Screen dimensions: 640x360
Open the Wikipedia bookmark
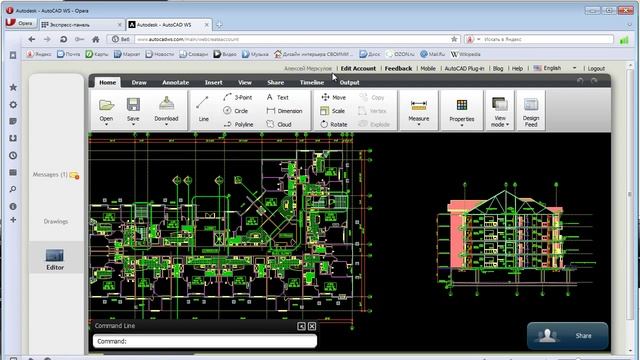click(466, 54)
